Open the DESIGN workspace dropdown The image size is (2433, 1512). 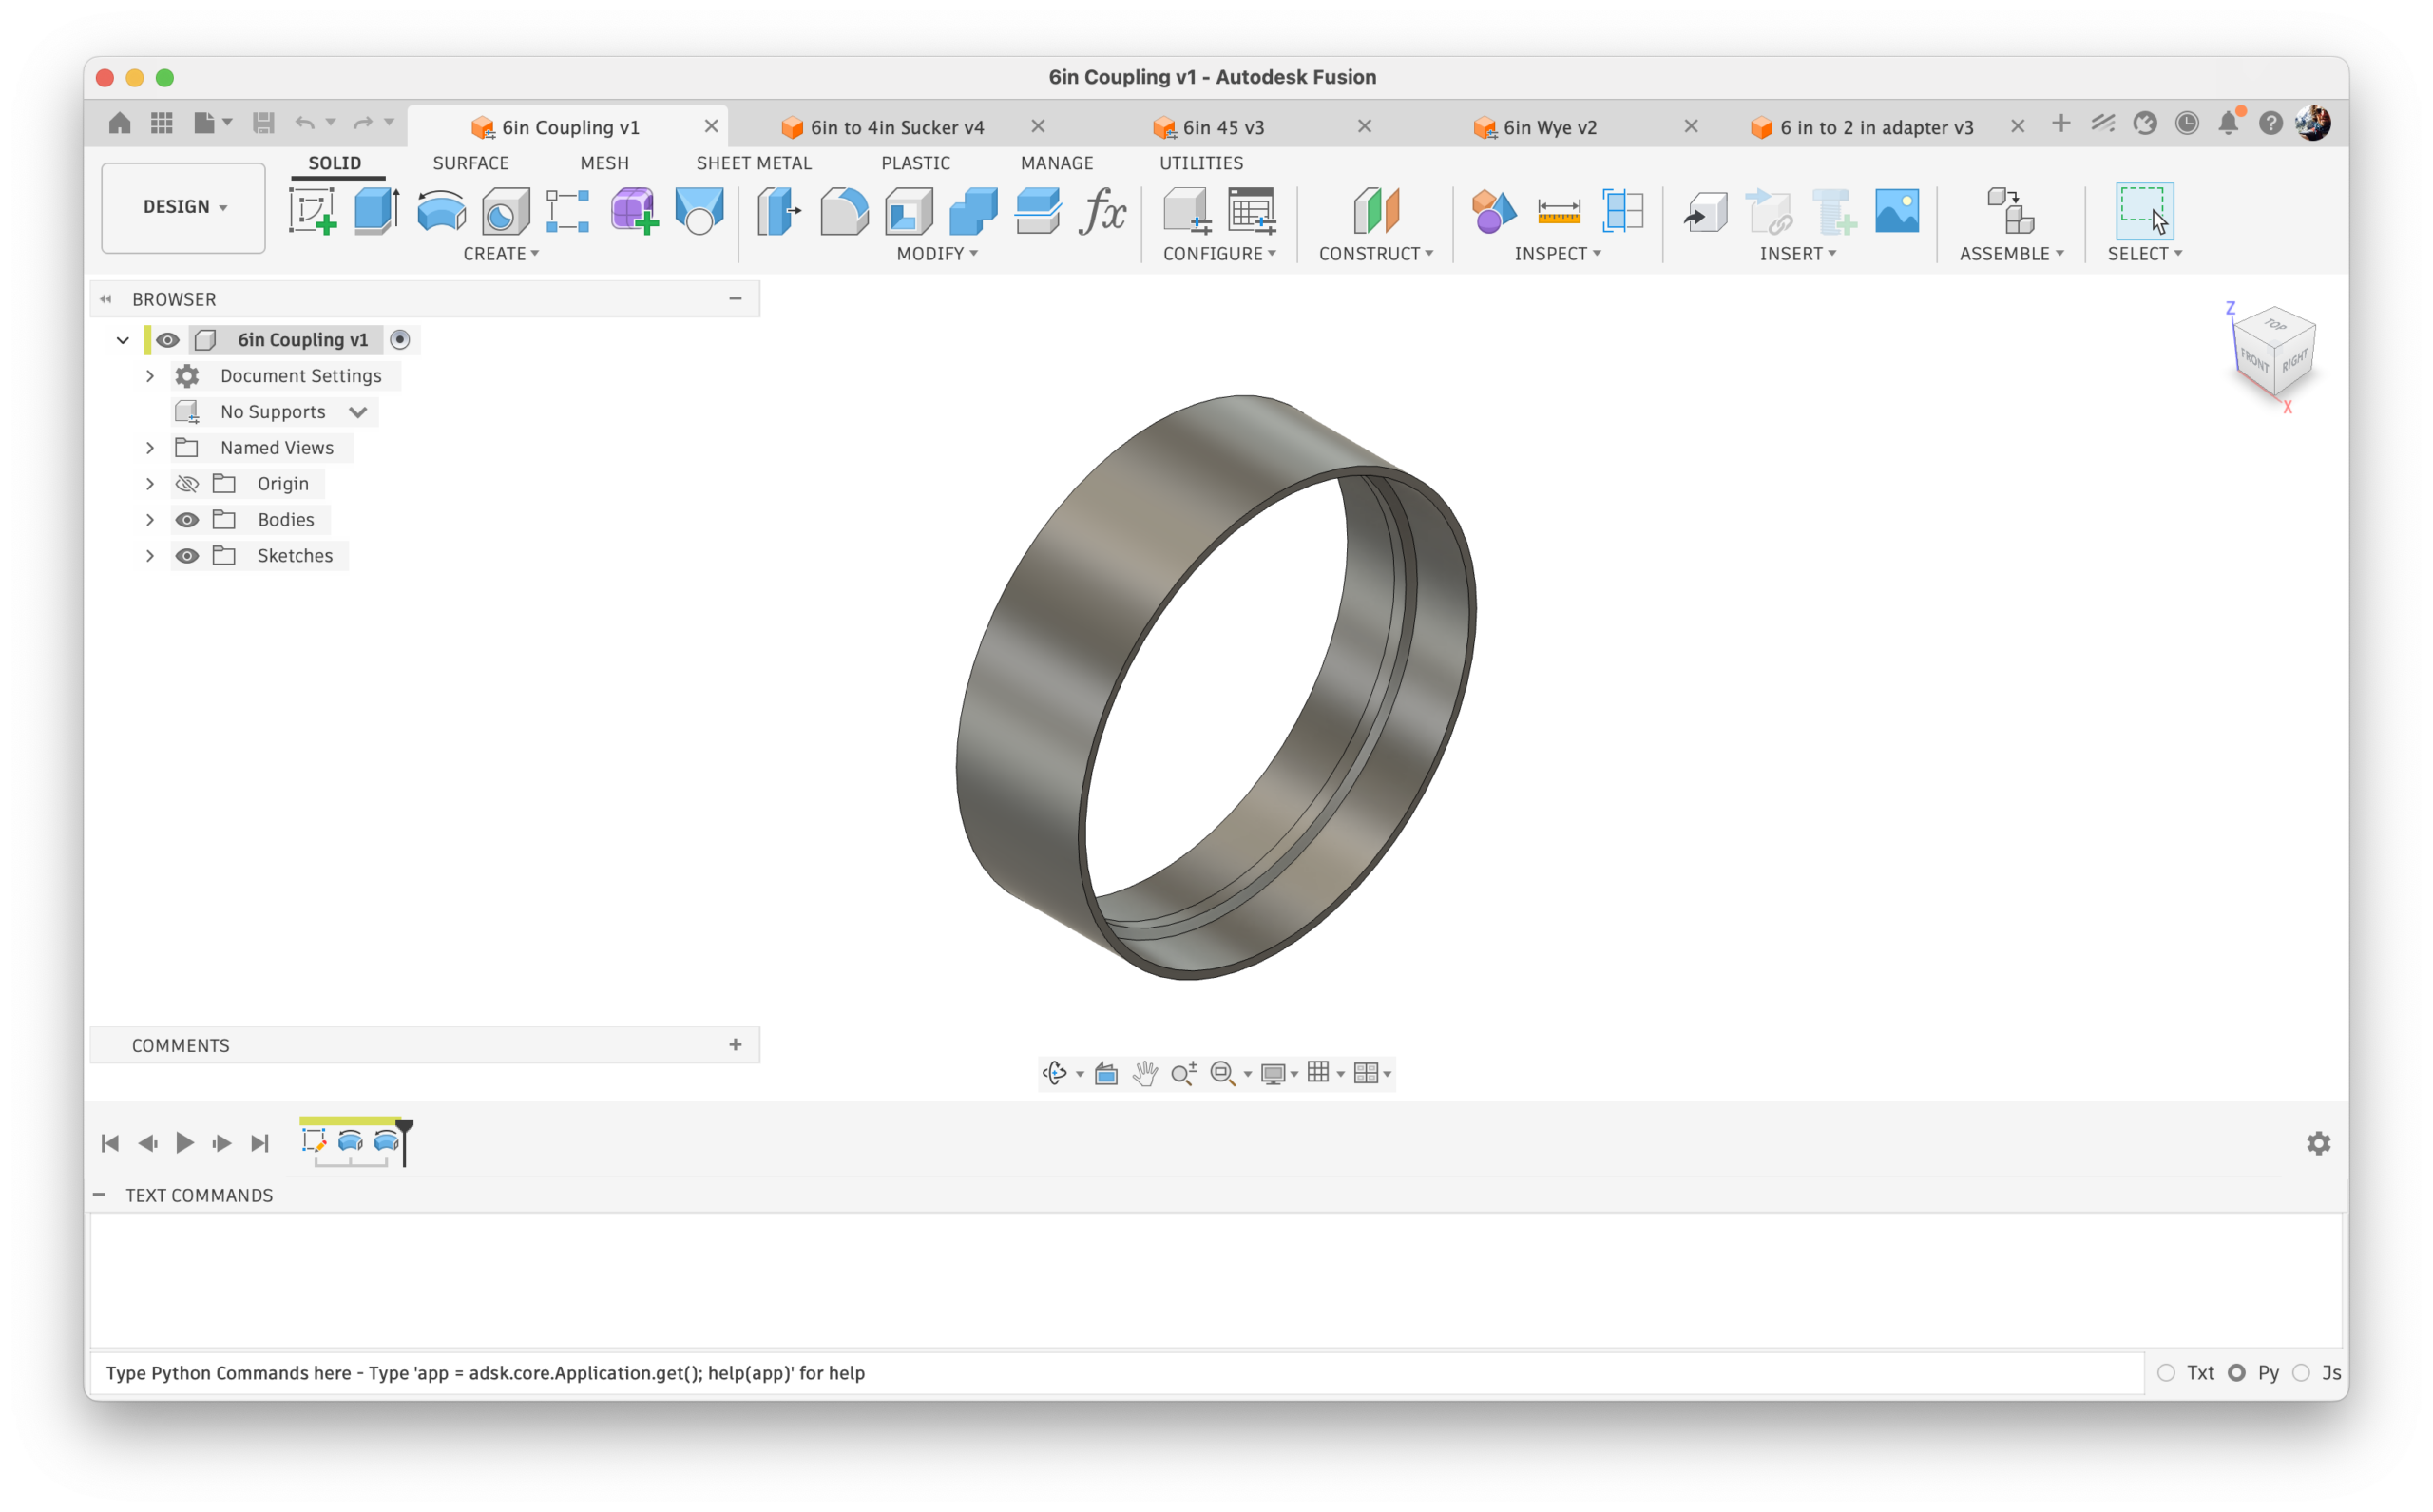184,207
